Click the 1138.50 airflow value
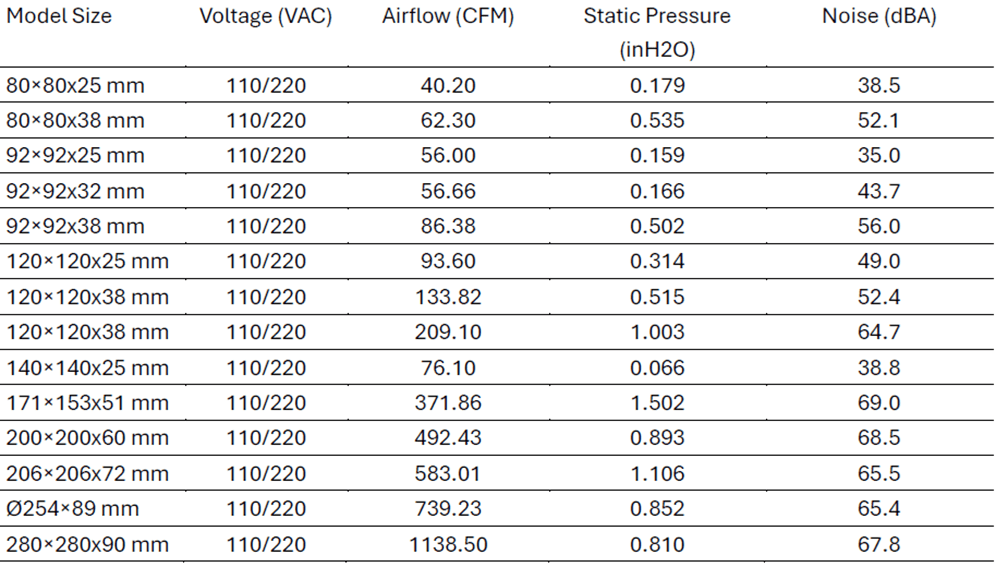 pos(448,545)
